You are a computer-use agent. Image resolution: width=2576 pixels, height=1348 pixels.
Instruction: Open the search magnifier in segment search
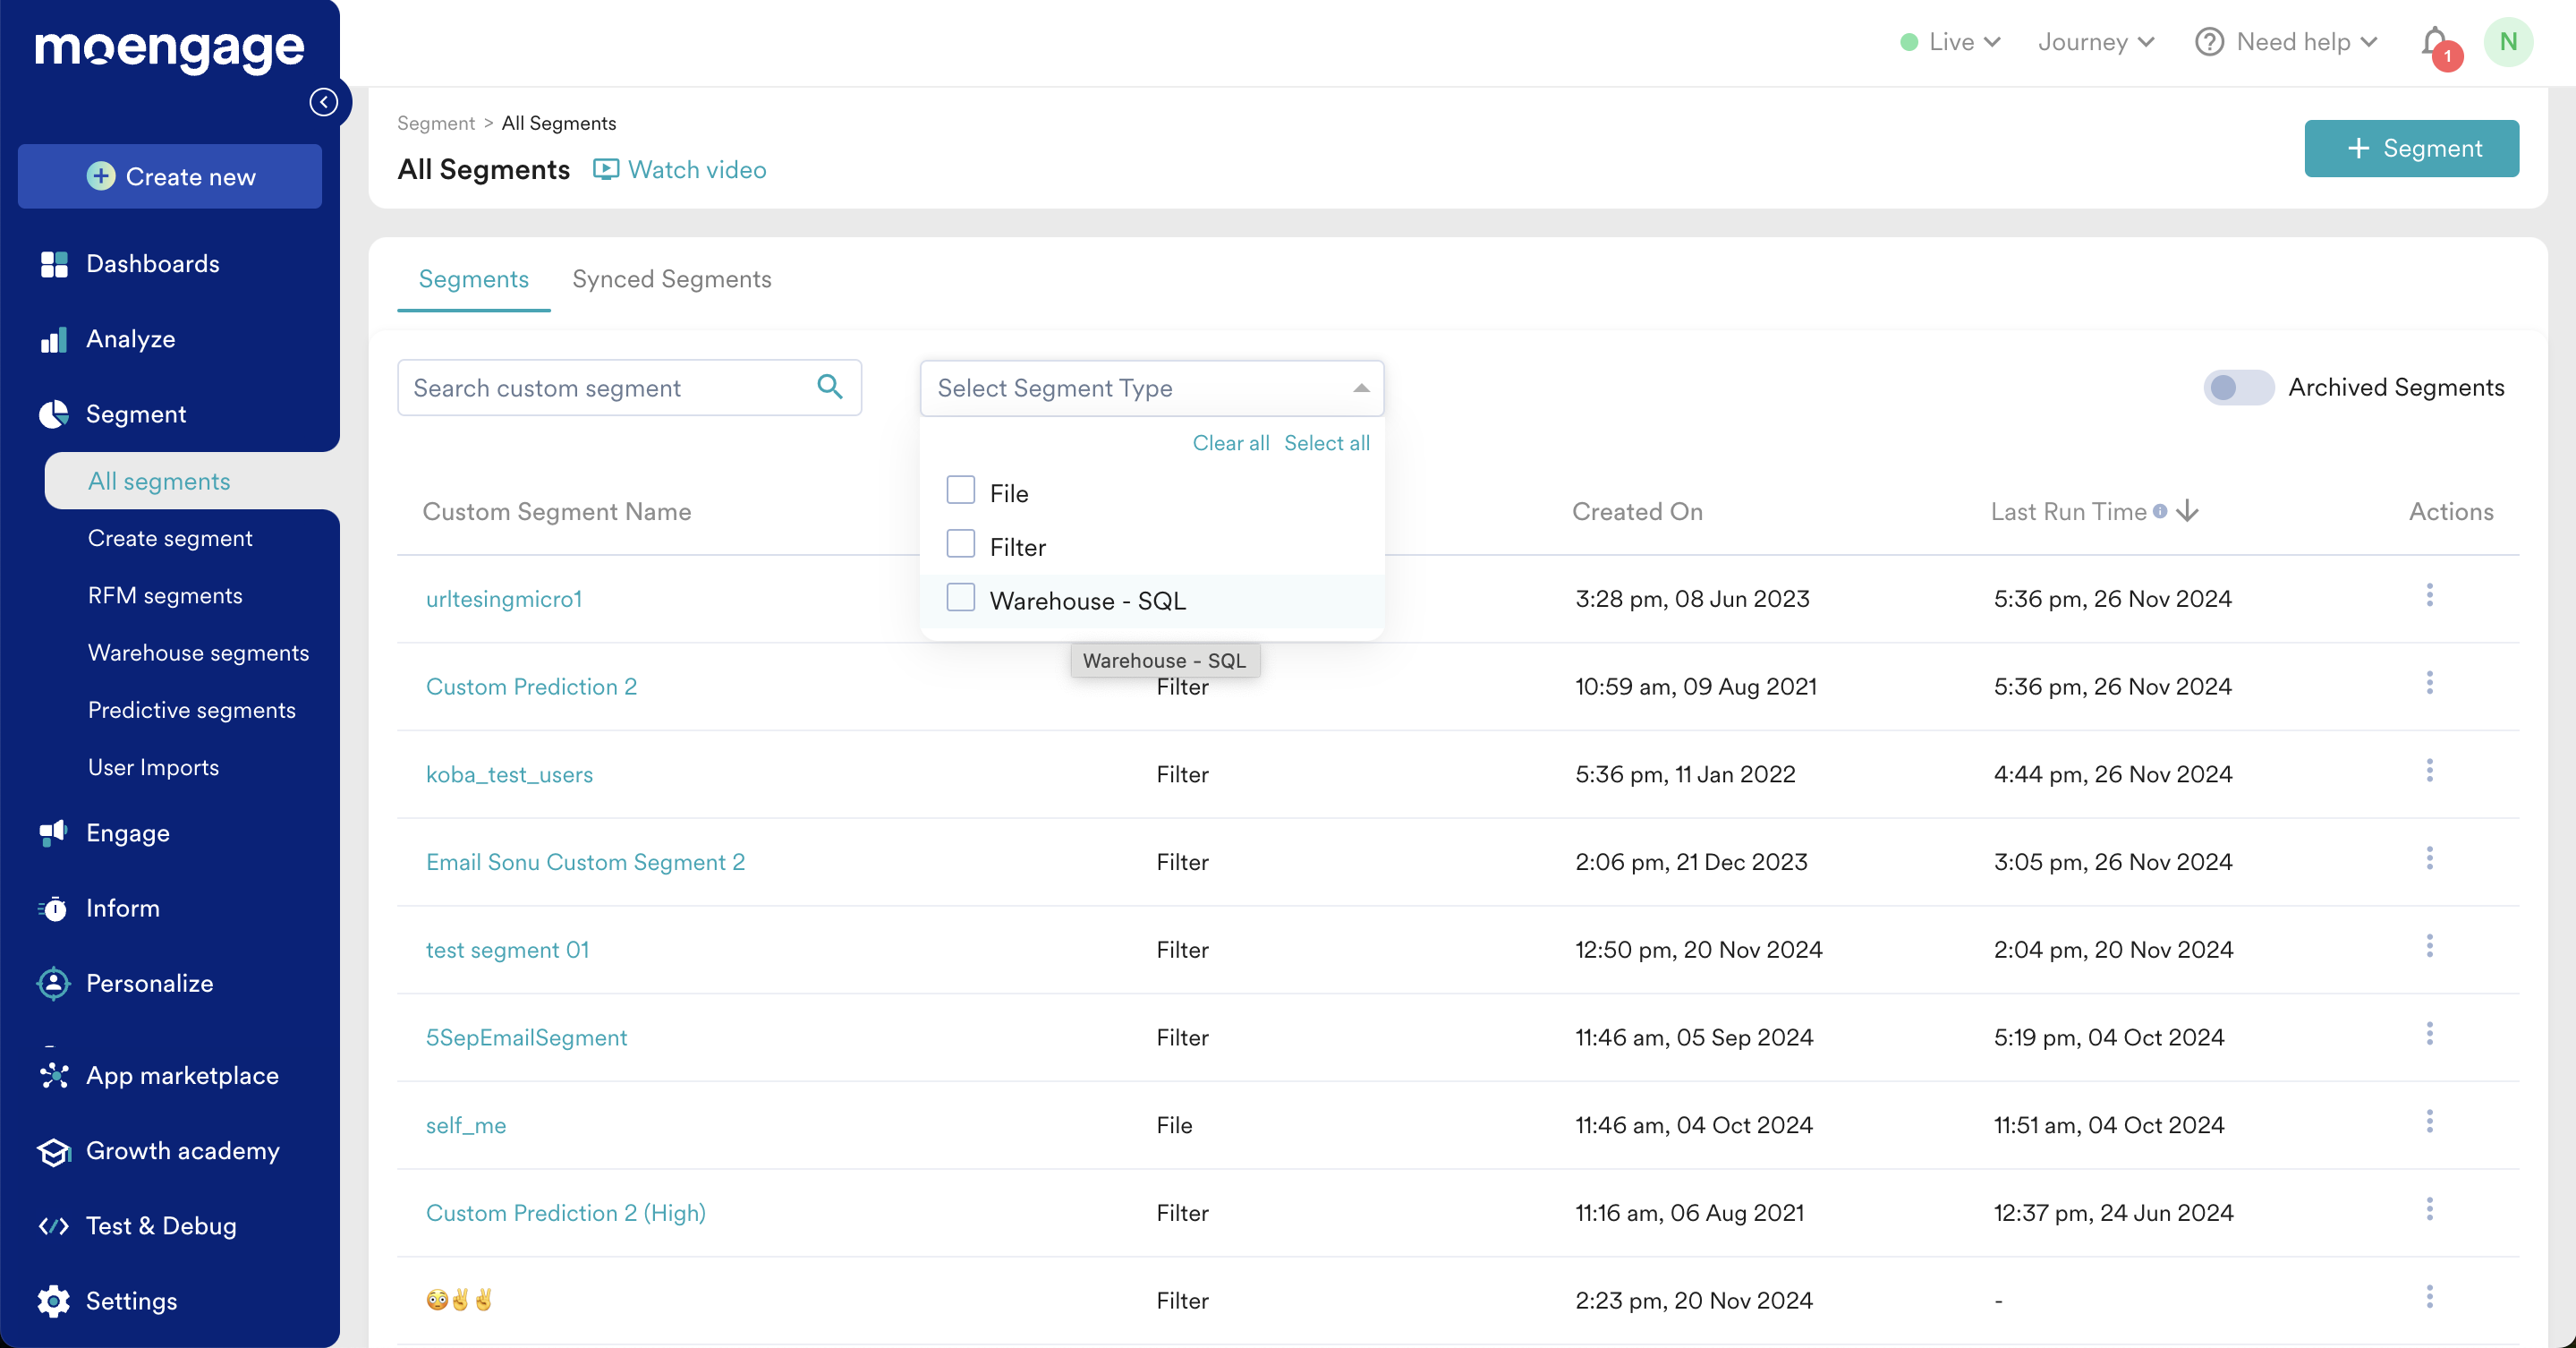tap(829, 387)
